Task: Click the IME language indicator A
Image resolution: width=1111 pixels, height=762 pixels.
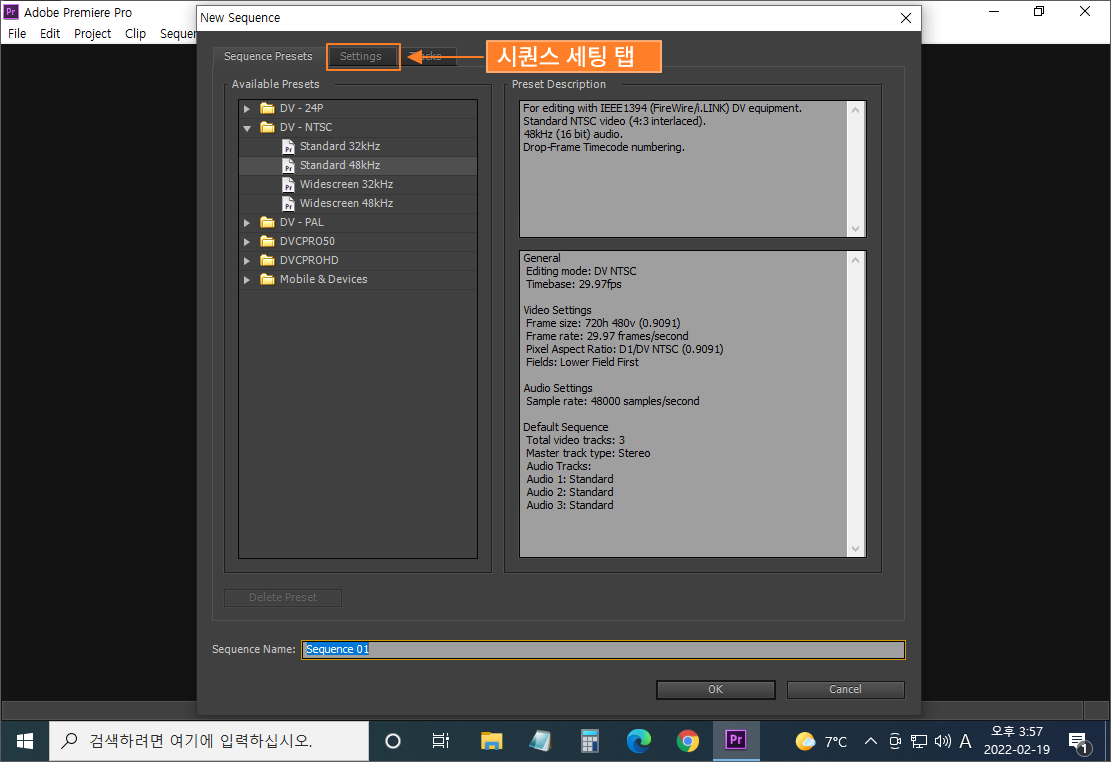Action: tap(965, 741)
